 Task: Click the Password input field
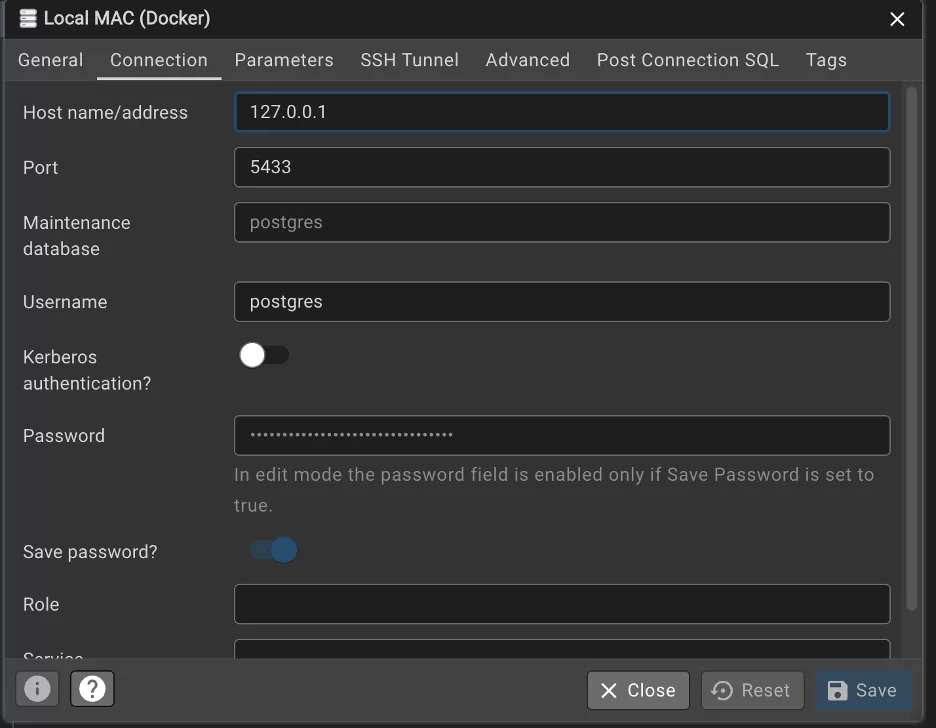pos(561,435)
